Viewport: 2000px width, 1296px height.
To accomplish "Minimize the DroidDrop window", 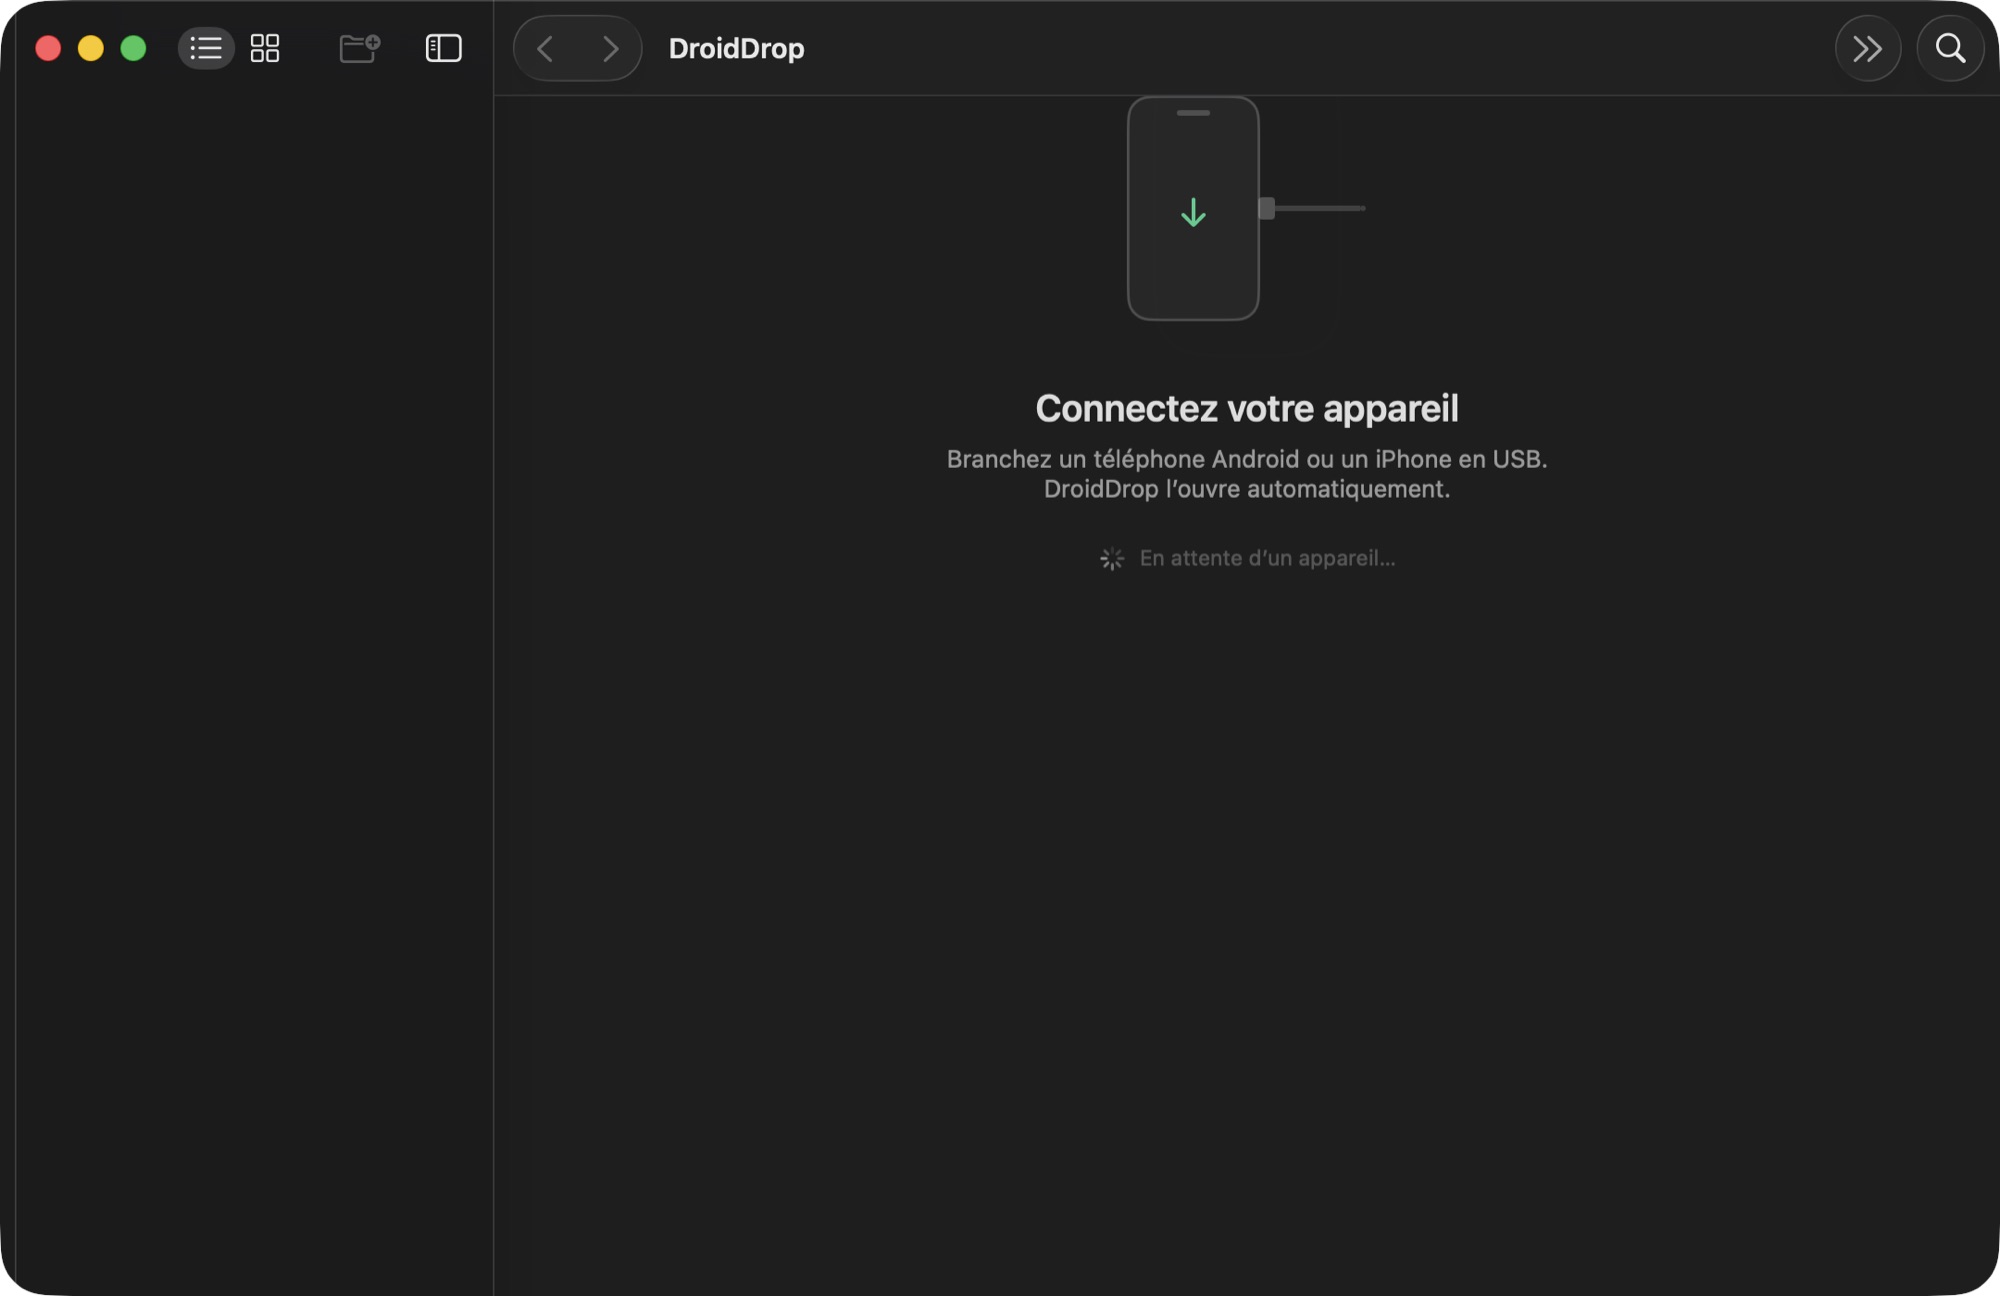I will coord(91,48).
